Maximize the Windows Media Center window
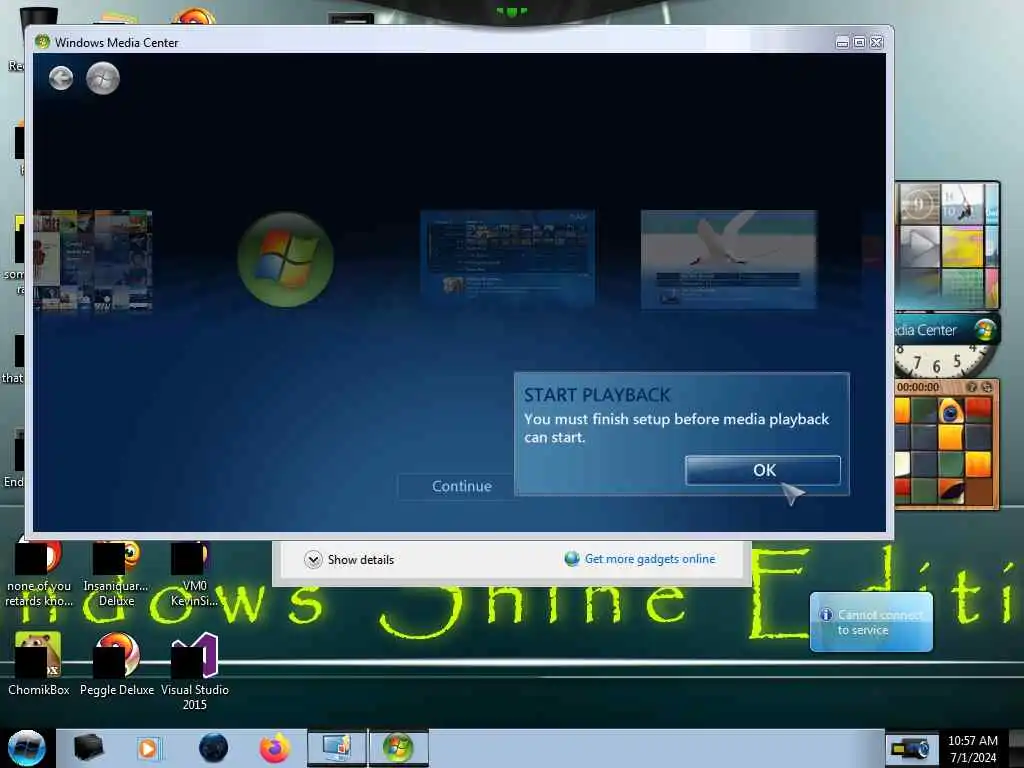1024x768 pixels. 859,42
